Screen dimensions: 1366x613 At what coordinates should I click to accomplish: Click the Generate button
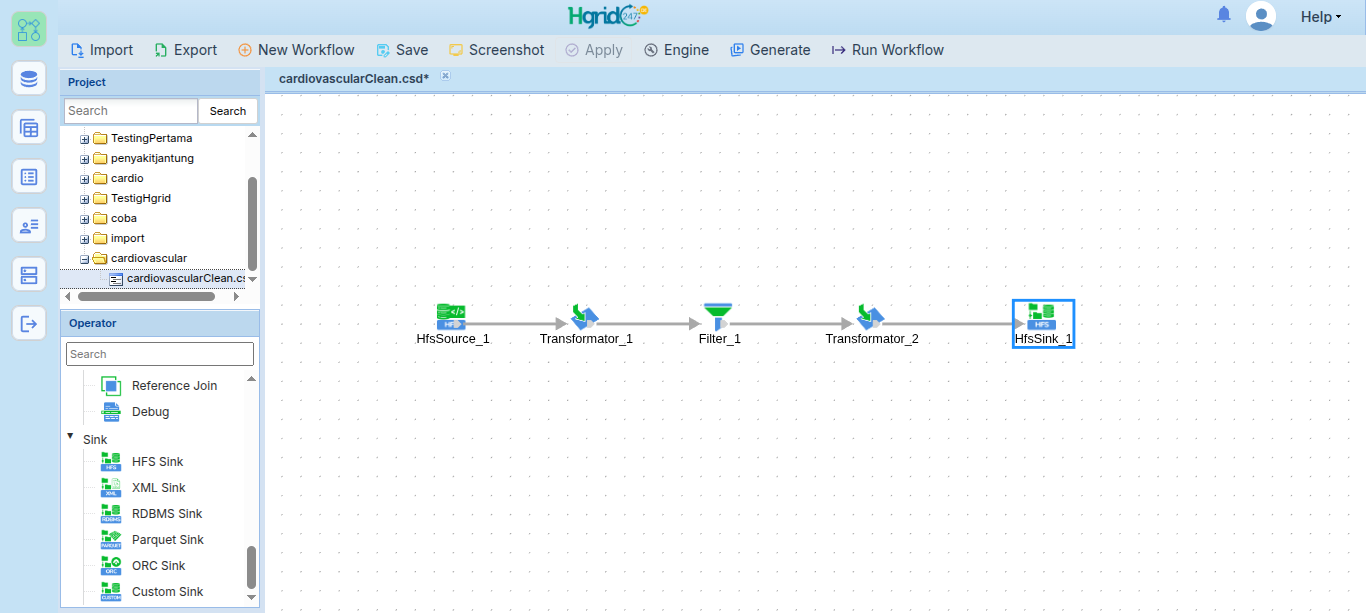pyautogui.click(x=771, y=50)
